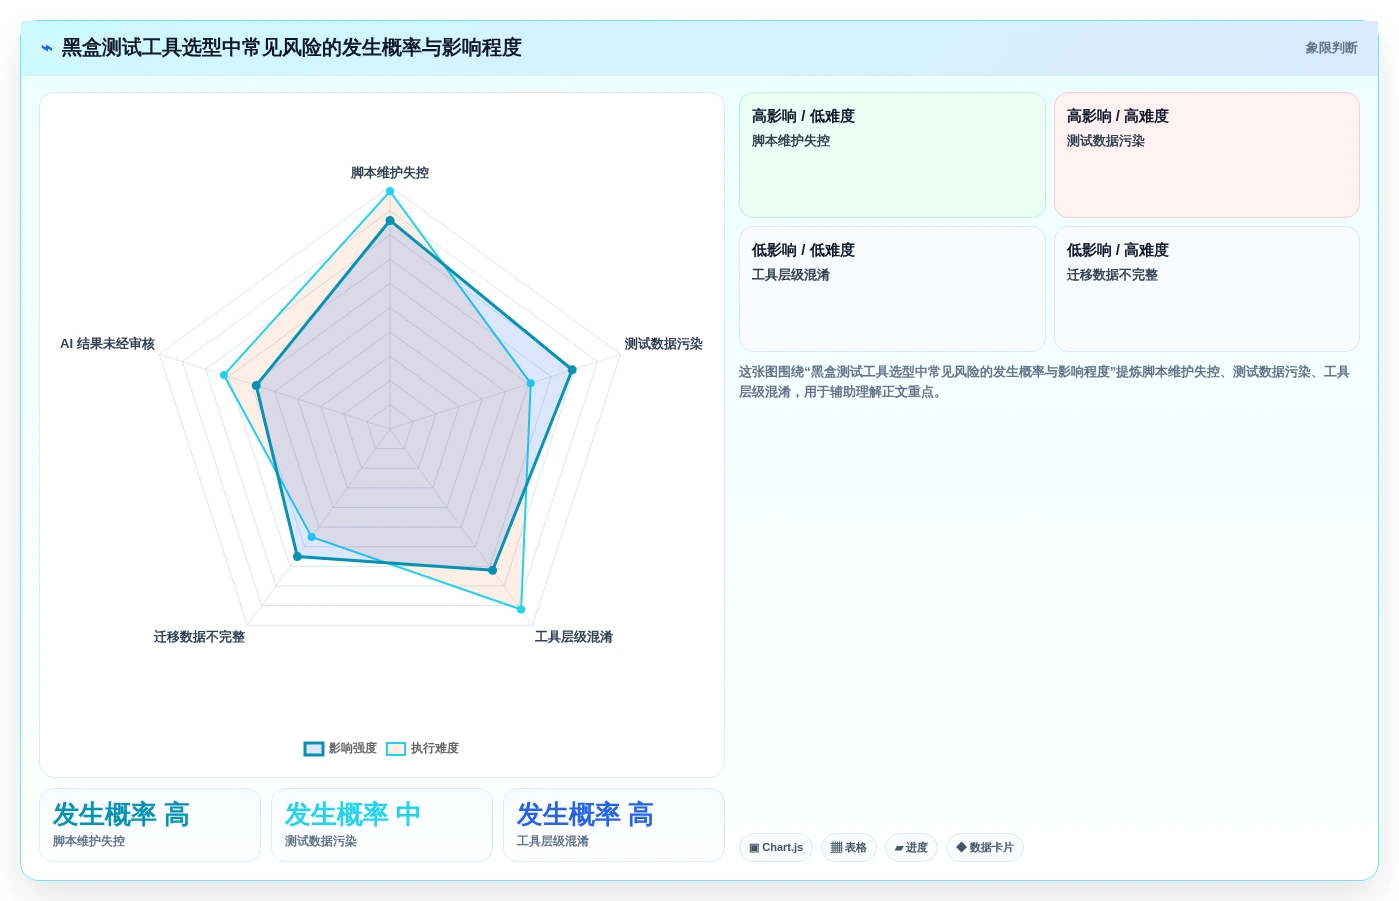
Task: Click the 执行难度 data point at 工具层级混淆 vertex
Action: click(x=521, y=609)
